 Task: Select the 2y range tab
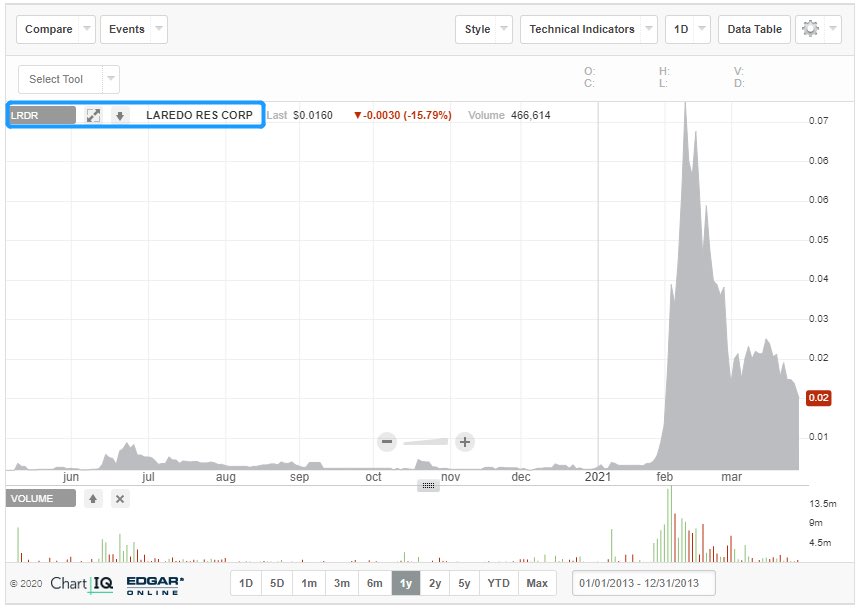(435, 583)
